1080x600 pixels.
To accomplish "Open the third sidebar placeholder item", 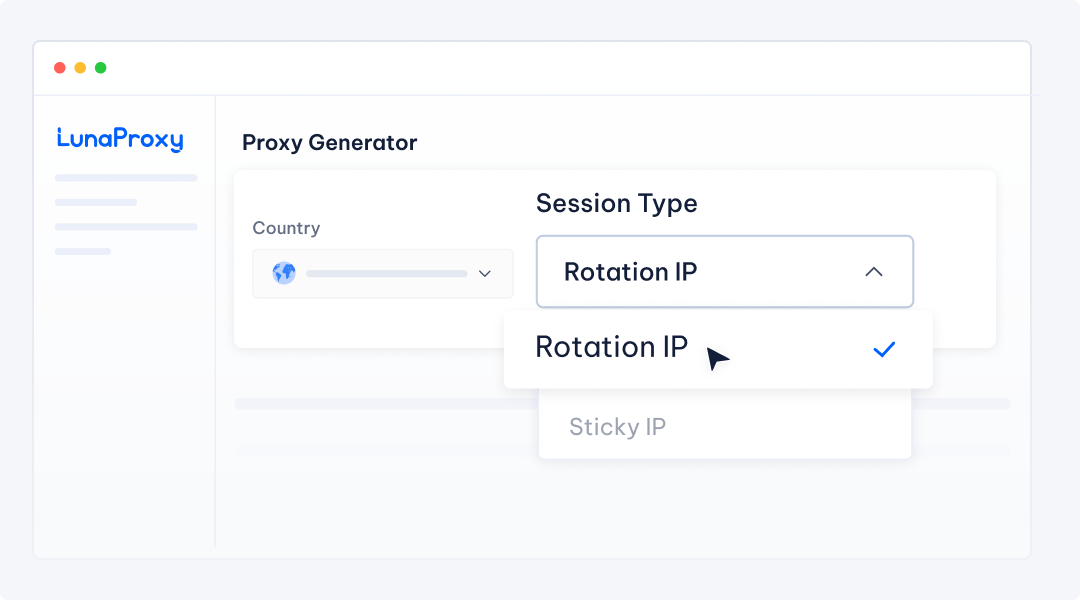I will tap(126, 227).
